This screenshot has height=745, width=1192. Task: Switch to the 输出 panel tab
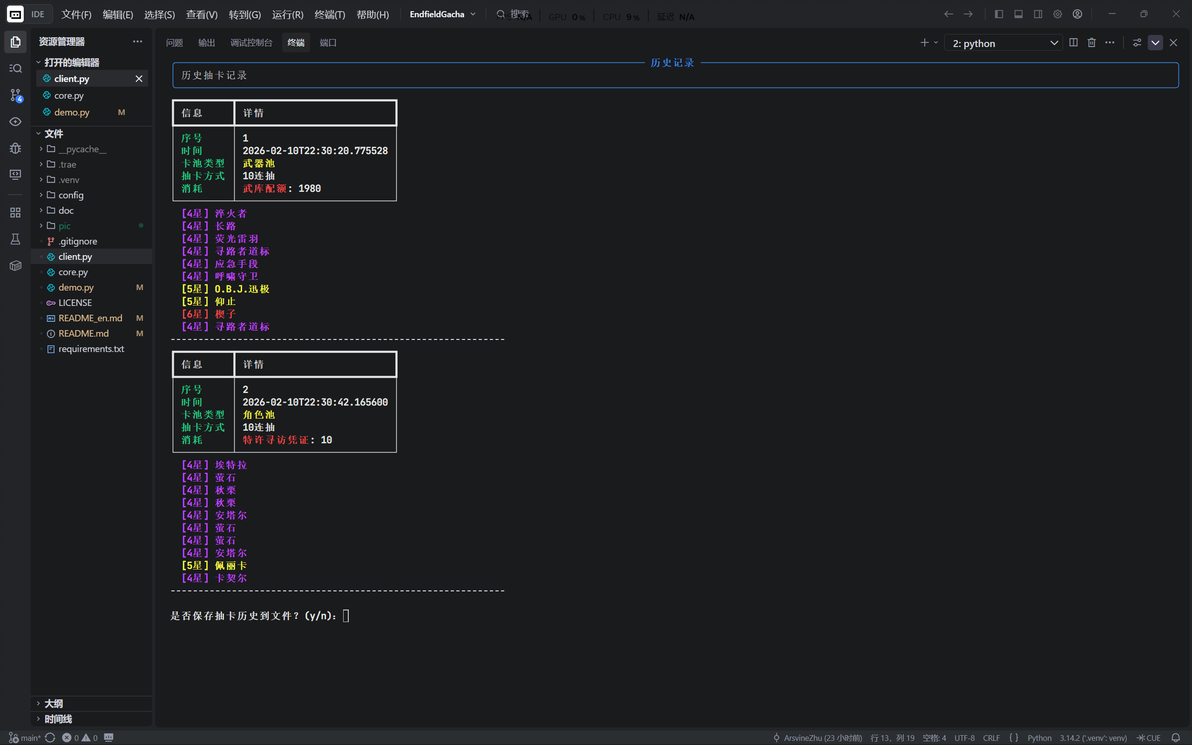coord(207,43)
